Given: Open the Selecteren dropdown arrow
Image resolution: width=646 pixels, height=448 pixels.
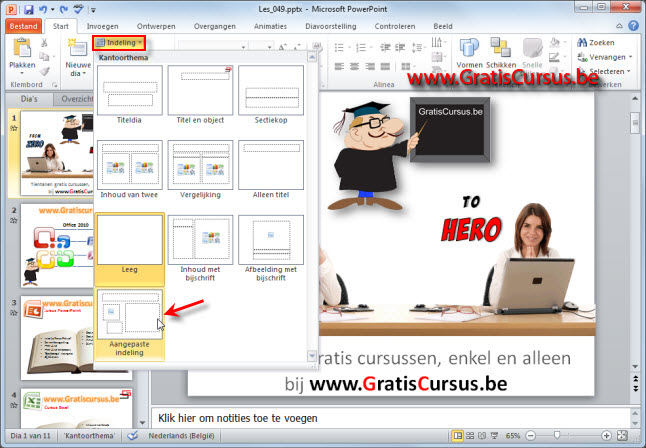Looking at the screenshot, I should pyautogui.click(x=629, y=71).
